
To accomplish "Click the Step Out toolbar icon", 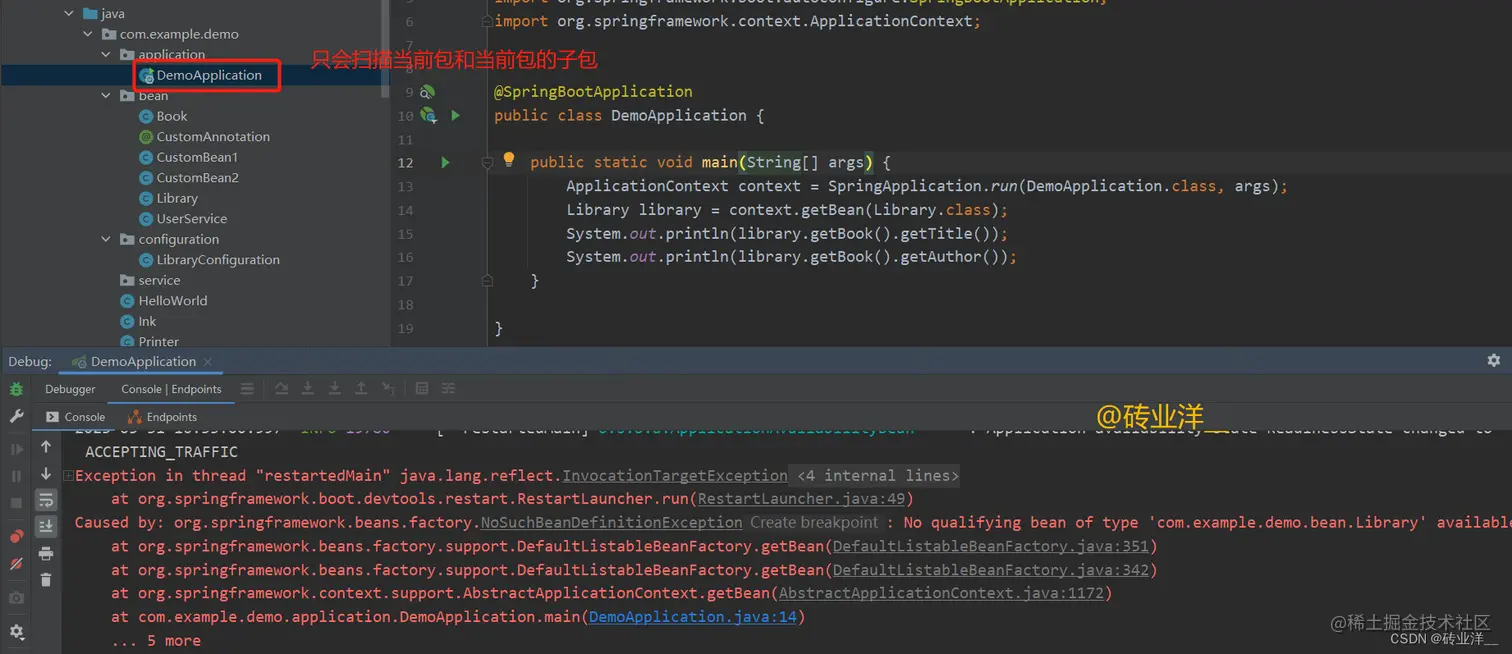I will point(361,389).
